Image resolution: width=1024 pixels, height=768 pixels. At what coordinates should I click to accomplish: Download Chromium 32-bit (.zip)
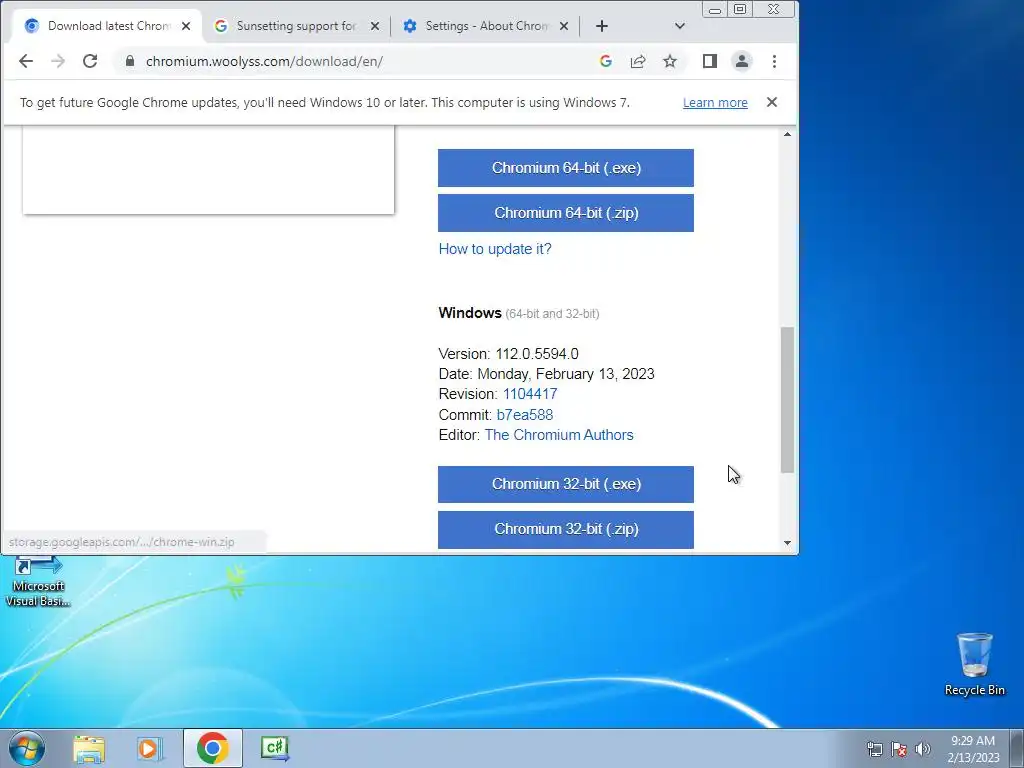(566, 529)
